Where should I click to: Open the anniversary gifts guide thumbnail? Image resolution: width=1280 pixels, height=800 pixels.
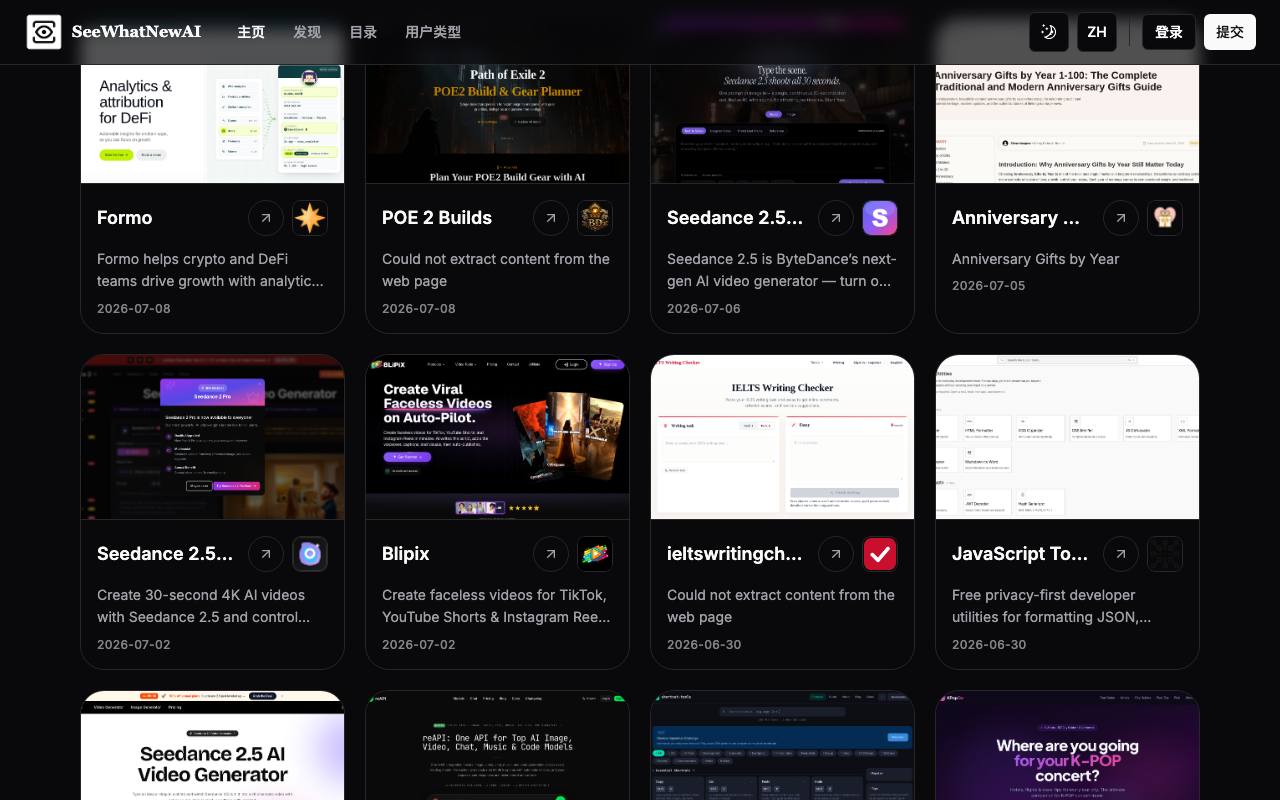coord(1067,124)
